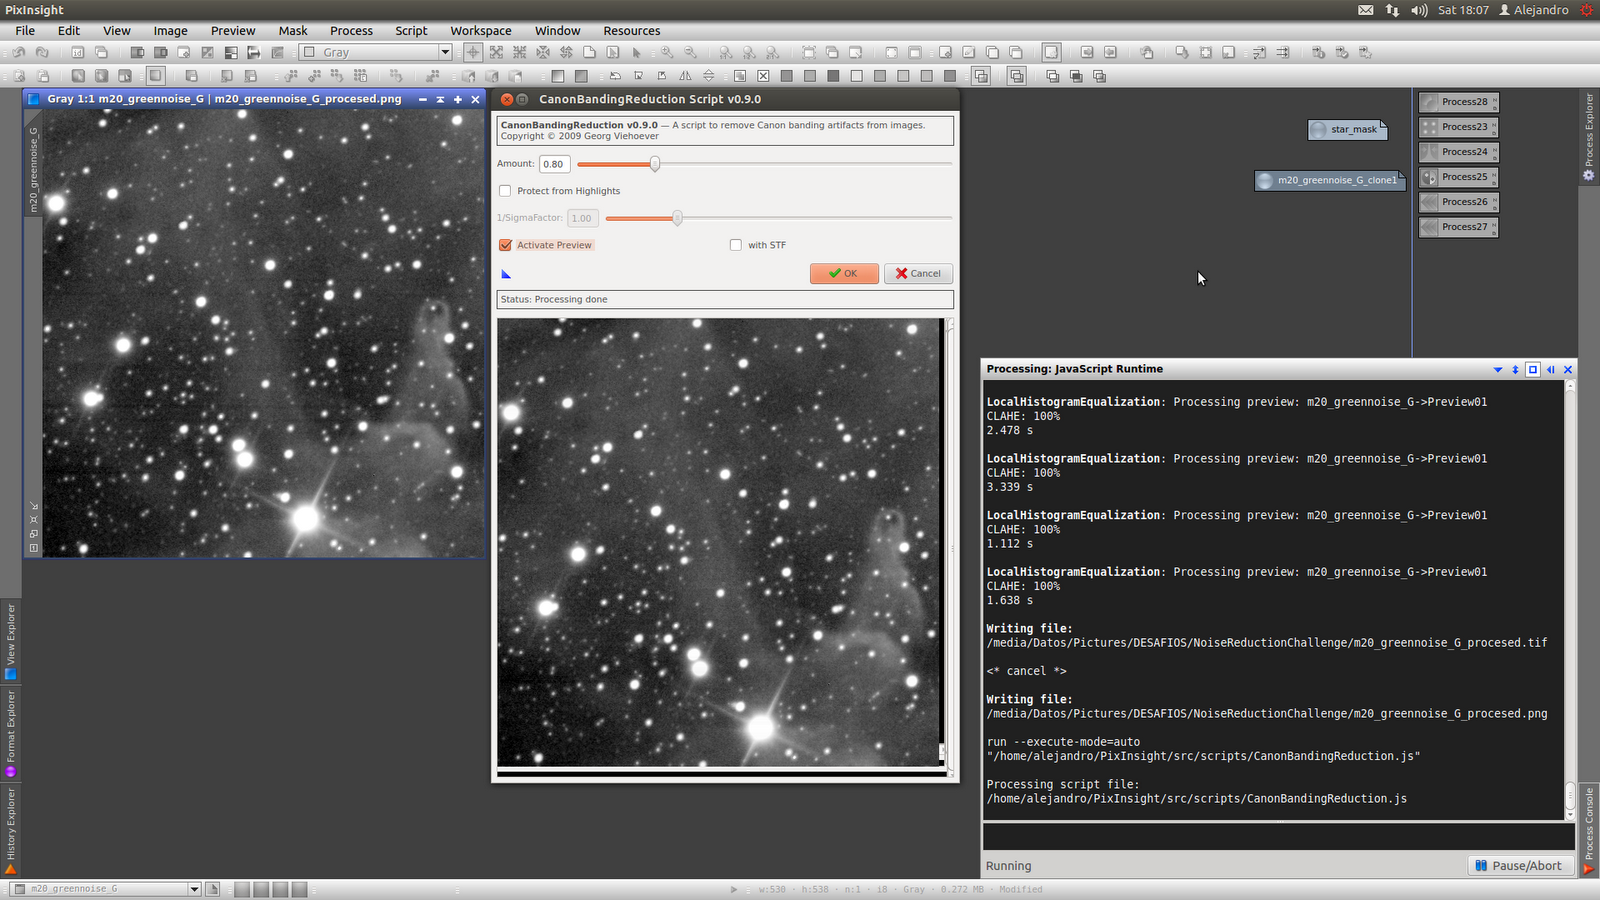The image size is (1600, 900).
Task: Click the Undo icon in the toolbar
Action: (19, 52)
